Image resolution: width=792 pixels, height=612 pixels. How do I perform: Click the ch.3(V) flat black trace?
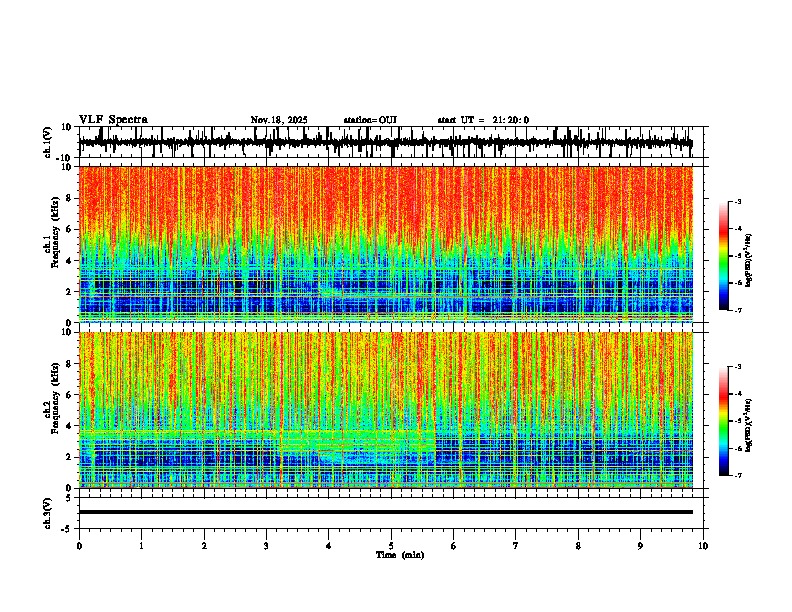pos(386,512)
